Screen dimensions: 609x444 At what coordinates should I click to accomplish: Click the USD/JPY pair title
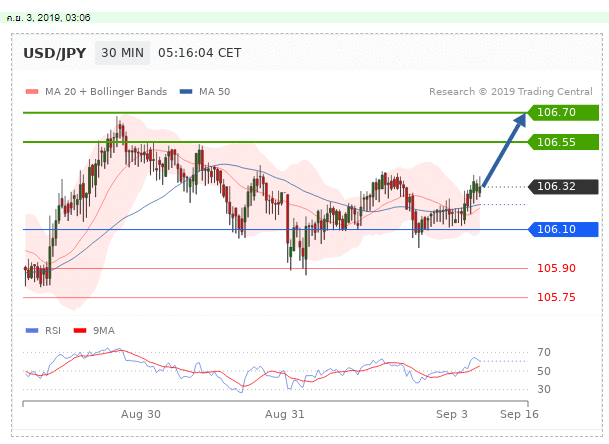click(54, 53)
